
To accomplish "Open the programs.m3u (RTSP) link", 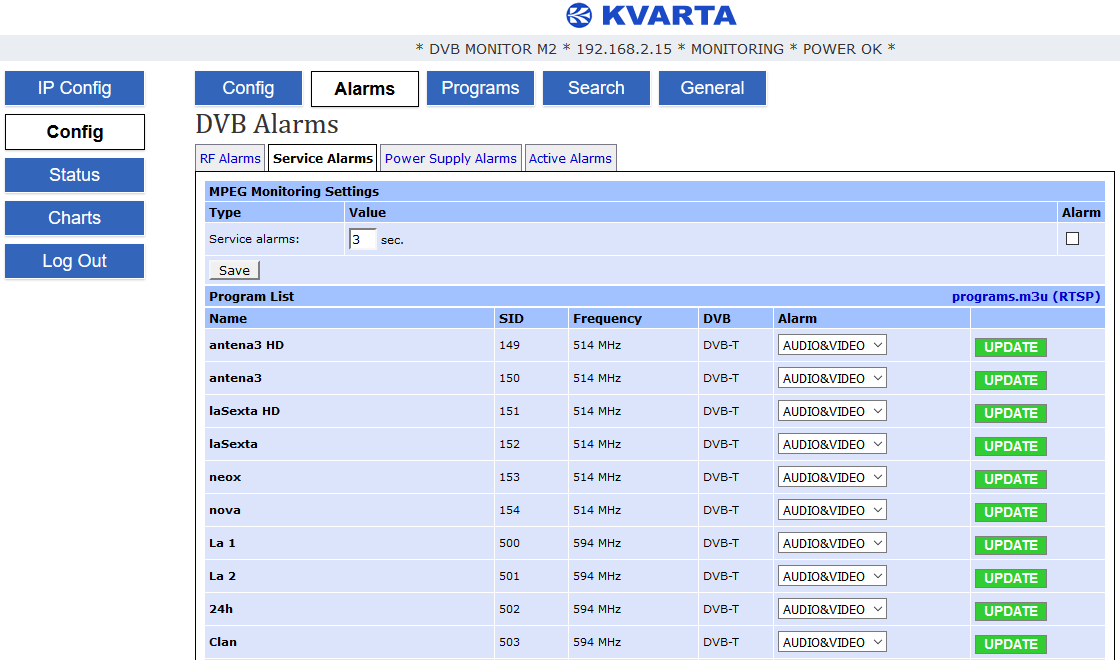I will point(1026,296).
